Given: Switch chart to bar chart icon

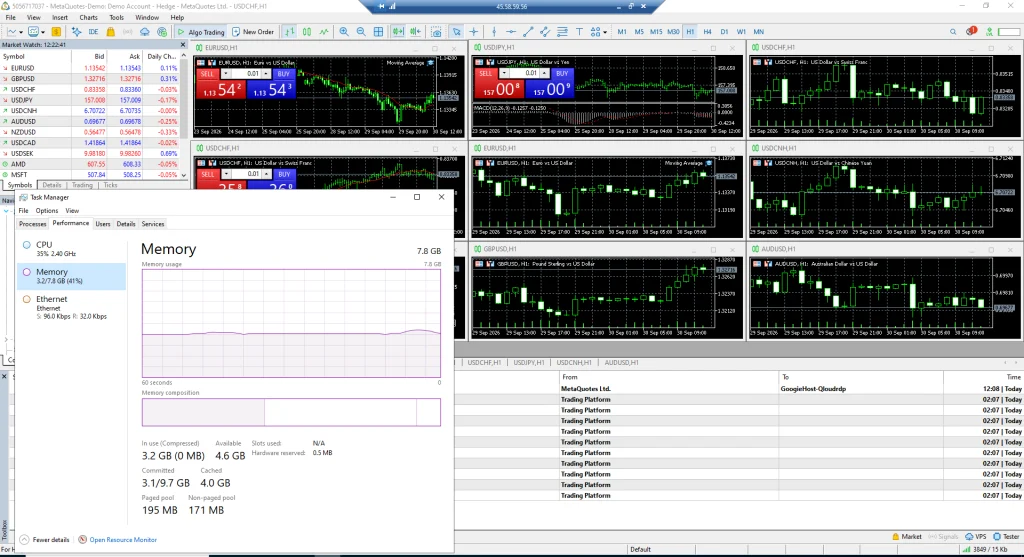Looking at the screenshot, I should coord(289,31).
